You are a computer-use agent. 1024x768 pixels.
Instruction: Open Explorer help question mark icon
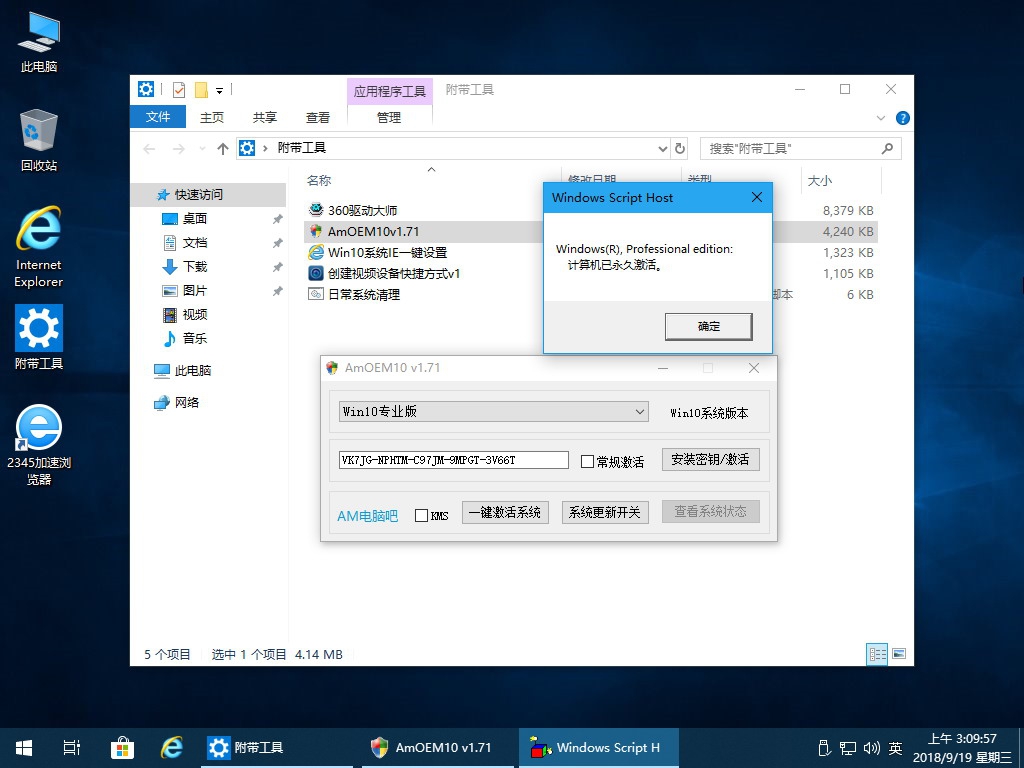coord(903,118)
